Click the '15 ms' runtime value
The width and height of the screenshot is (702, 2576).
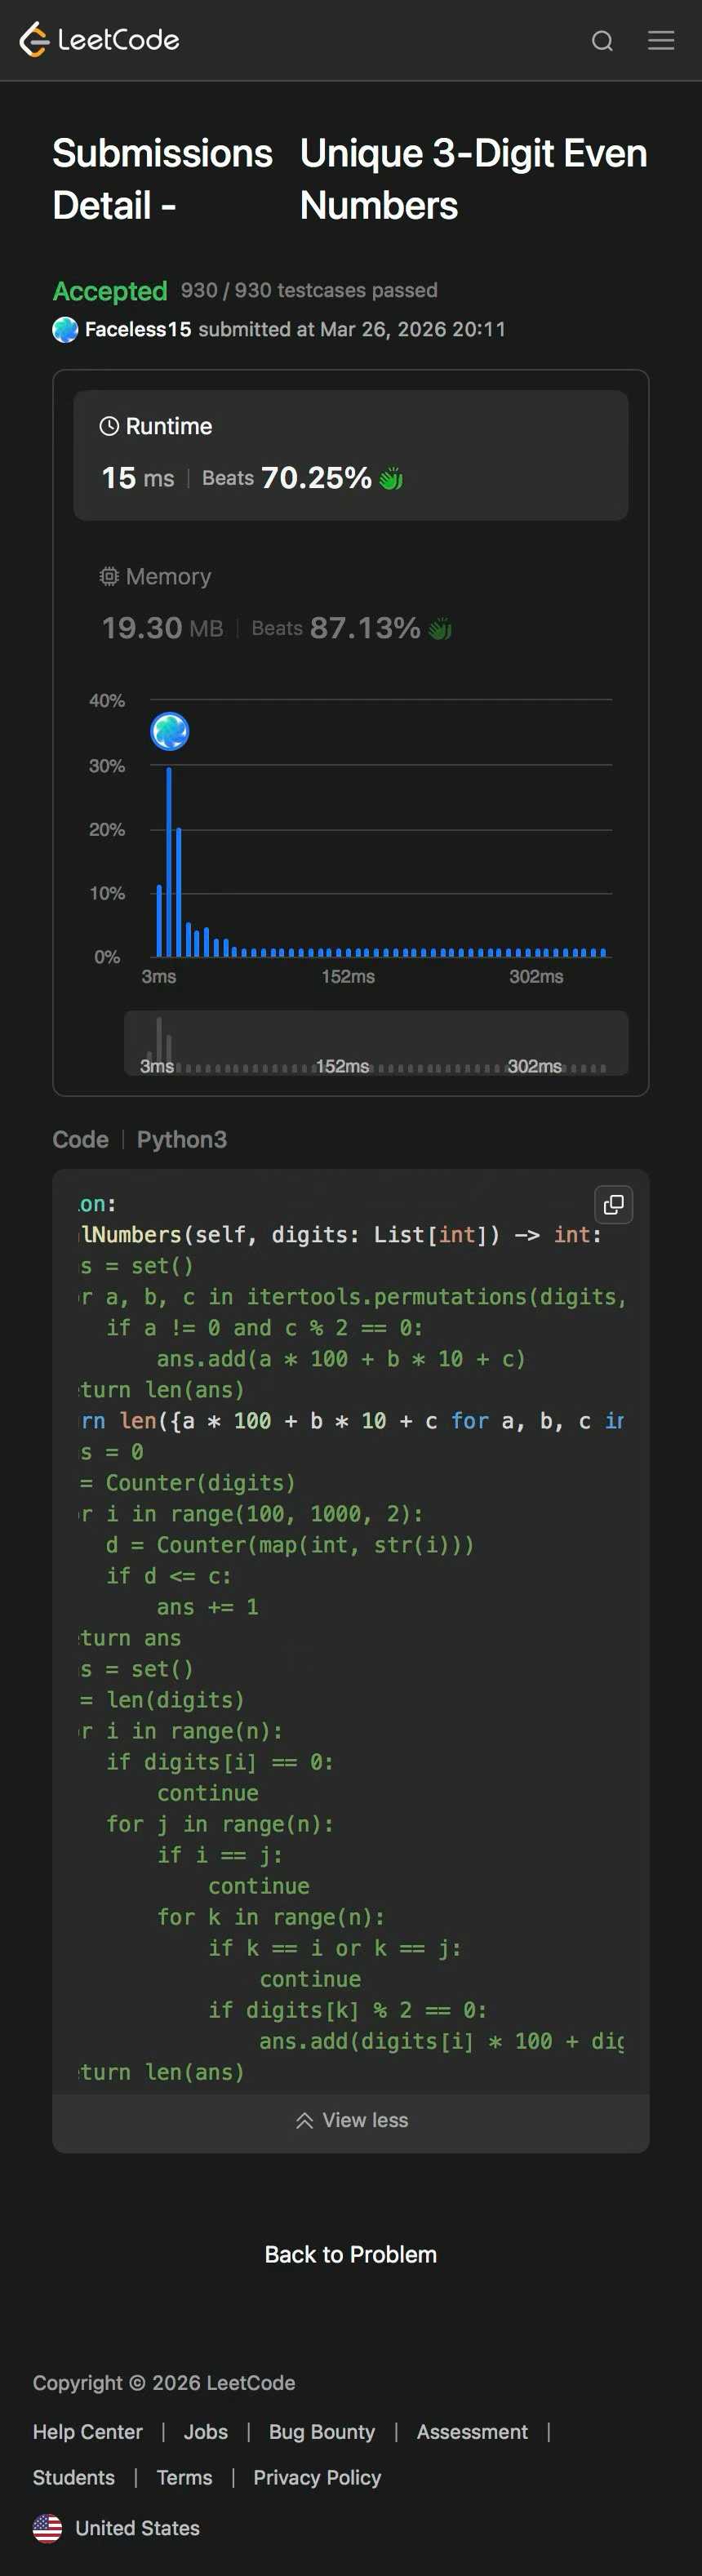(x=138, y=478)
